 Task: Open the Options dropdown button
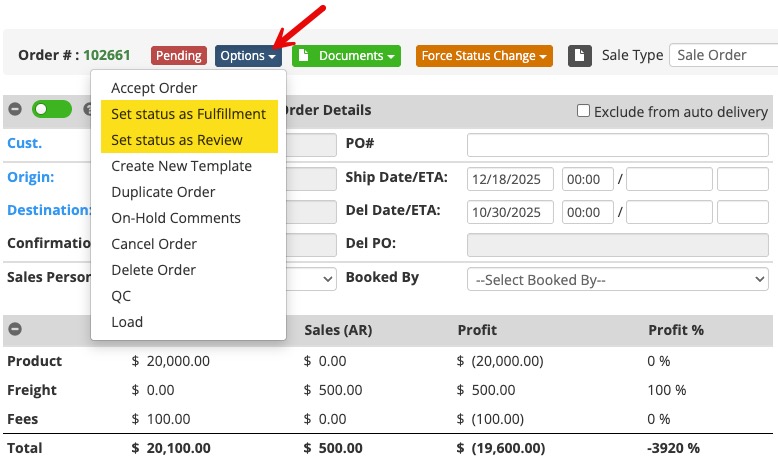(249, 56)
